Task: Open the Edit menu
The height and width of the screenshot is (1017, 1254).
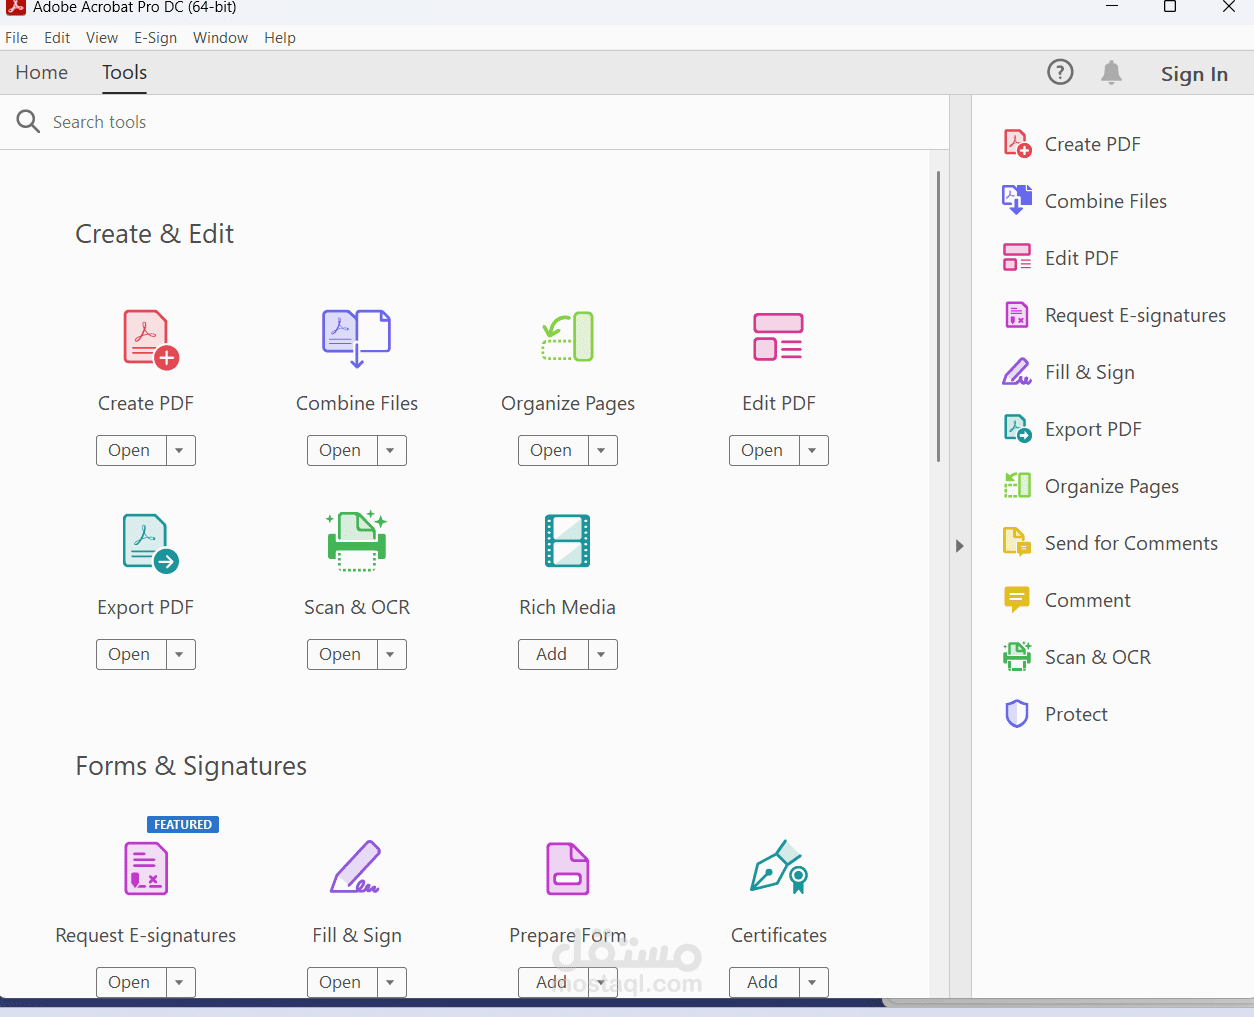Action: pyautogui.click(x=57, y=38)
